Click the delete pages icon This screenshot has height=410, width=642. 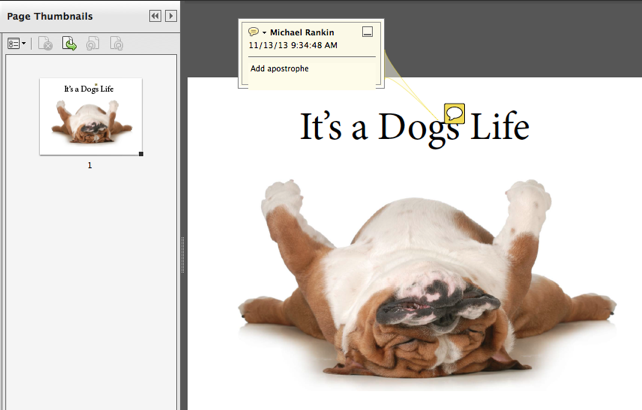[x=45, y=44]
